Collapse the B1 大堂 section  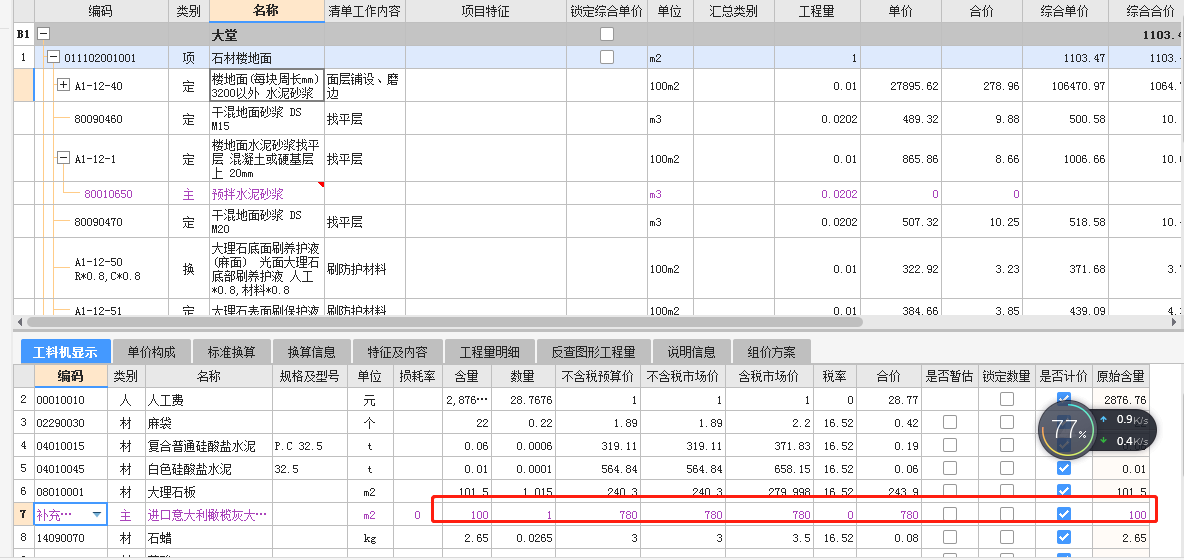tap(44, 34)
